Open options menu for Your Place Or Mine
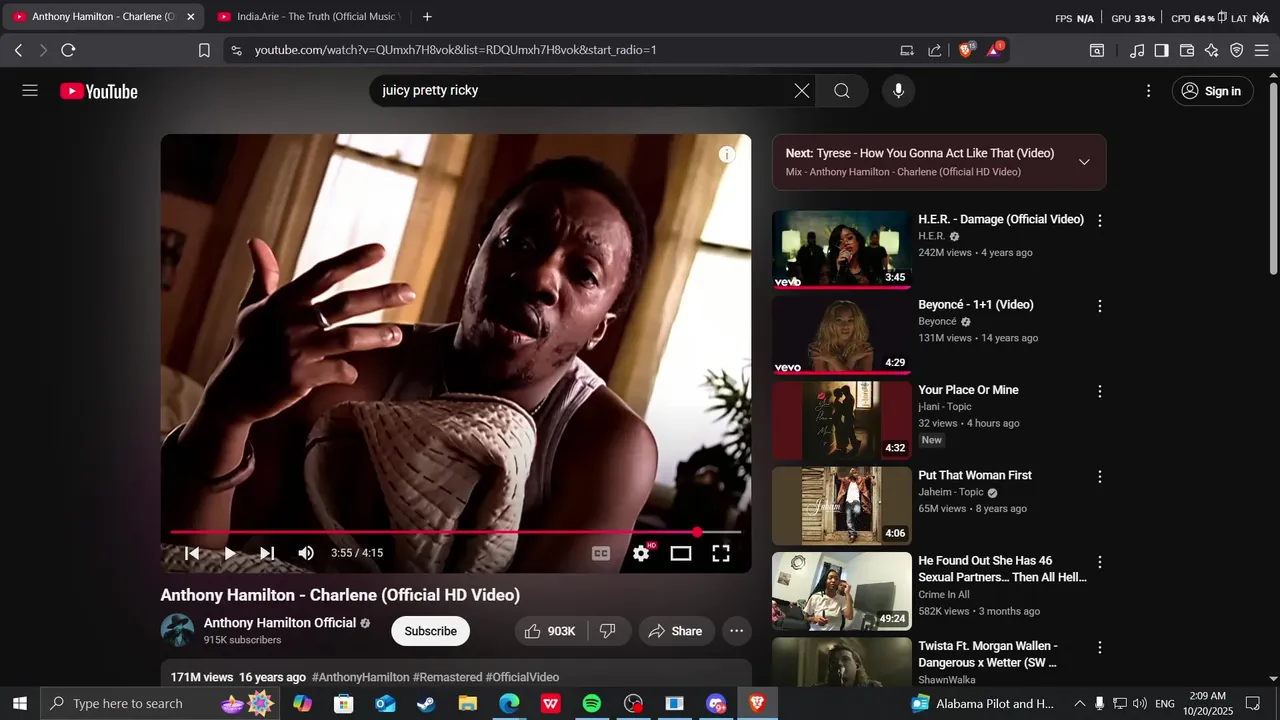Image resolution: width=1280 pixels, height=720 pixels. 1100,391
